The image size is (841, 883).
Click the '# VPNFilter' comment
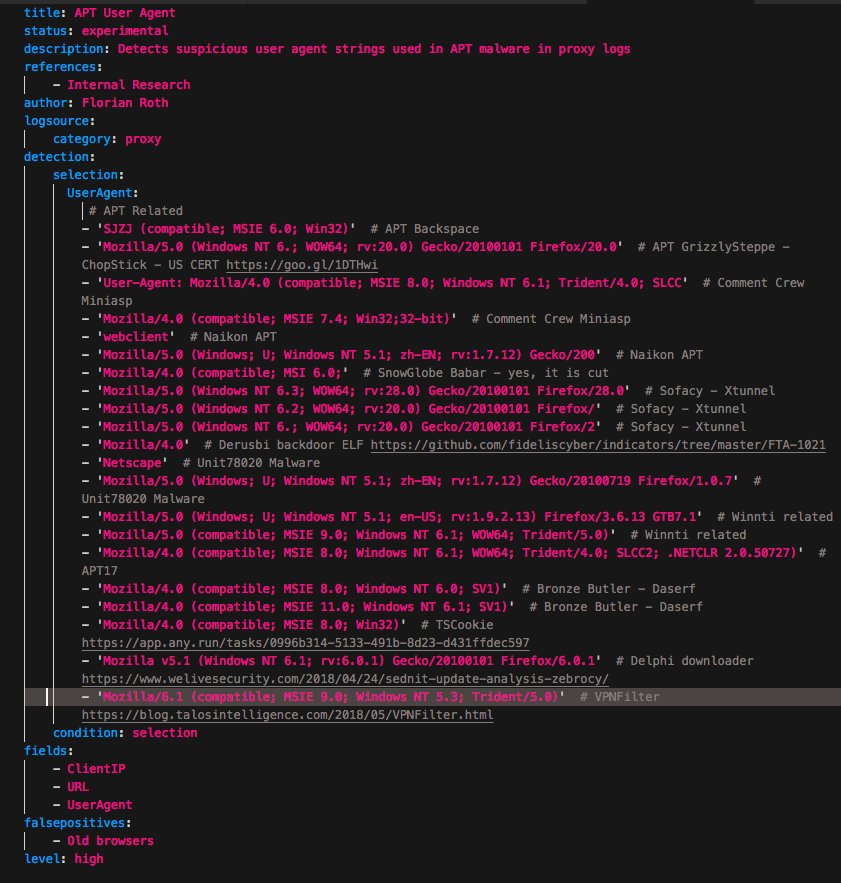point(620,697)
